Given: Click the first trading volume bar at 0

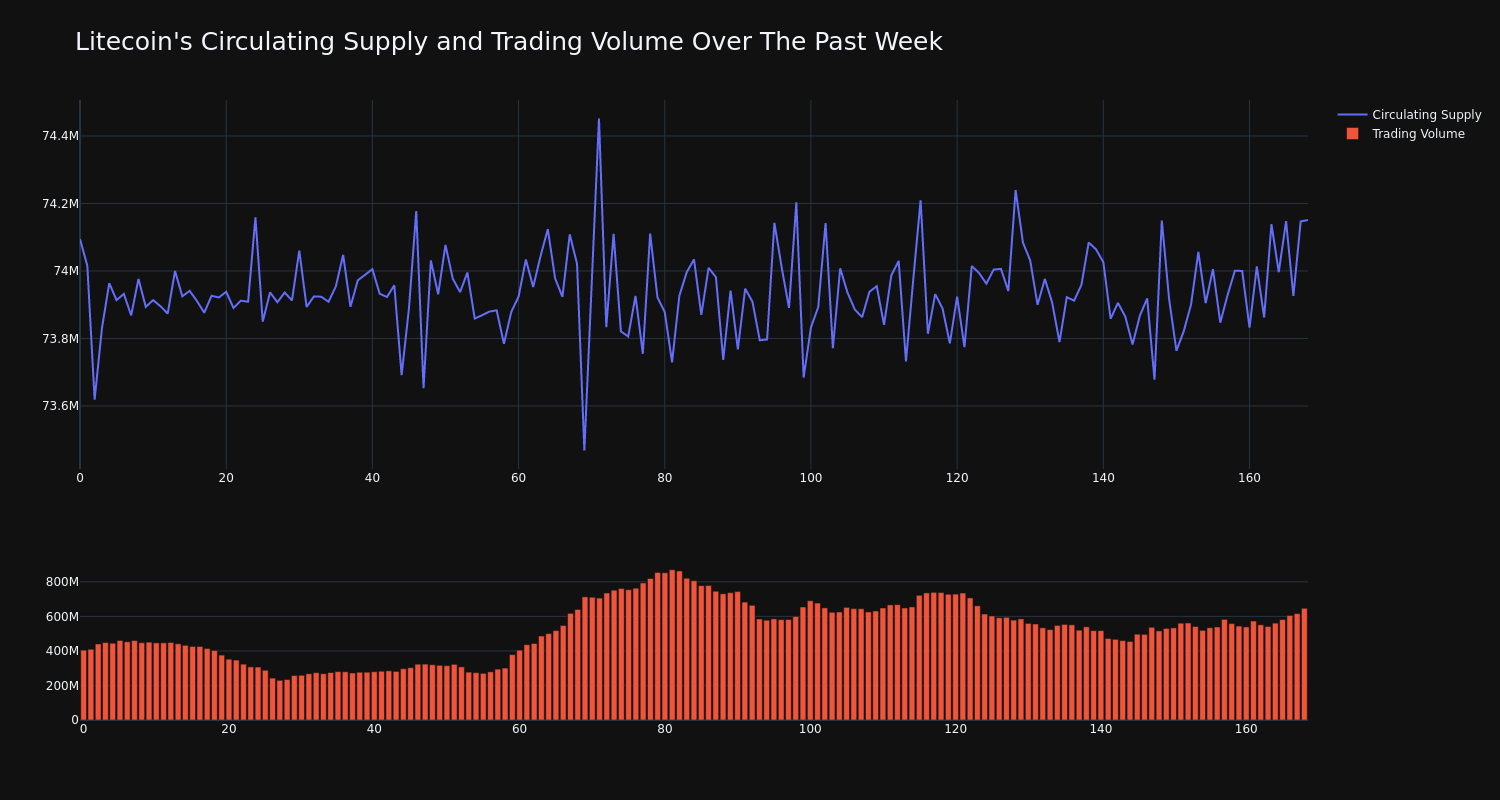Looking at the screenshot, I should click(83, 685).
